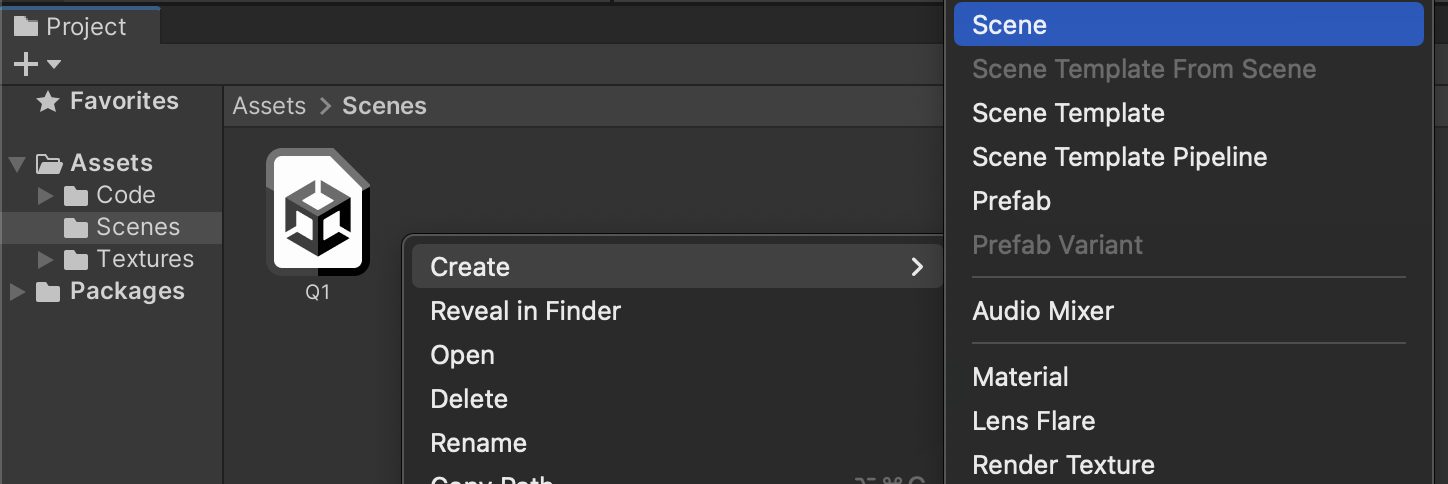
Task: Click the Scenes folder icon in tree
Action: 76,228
